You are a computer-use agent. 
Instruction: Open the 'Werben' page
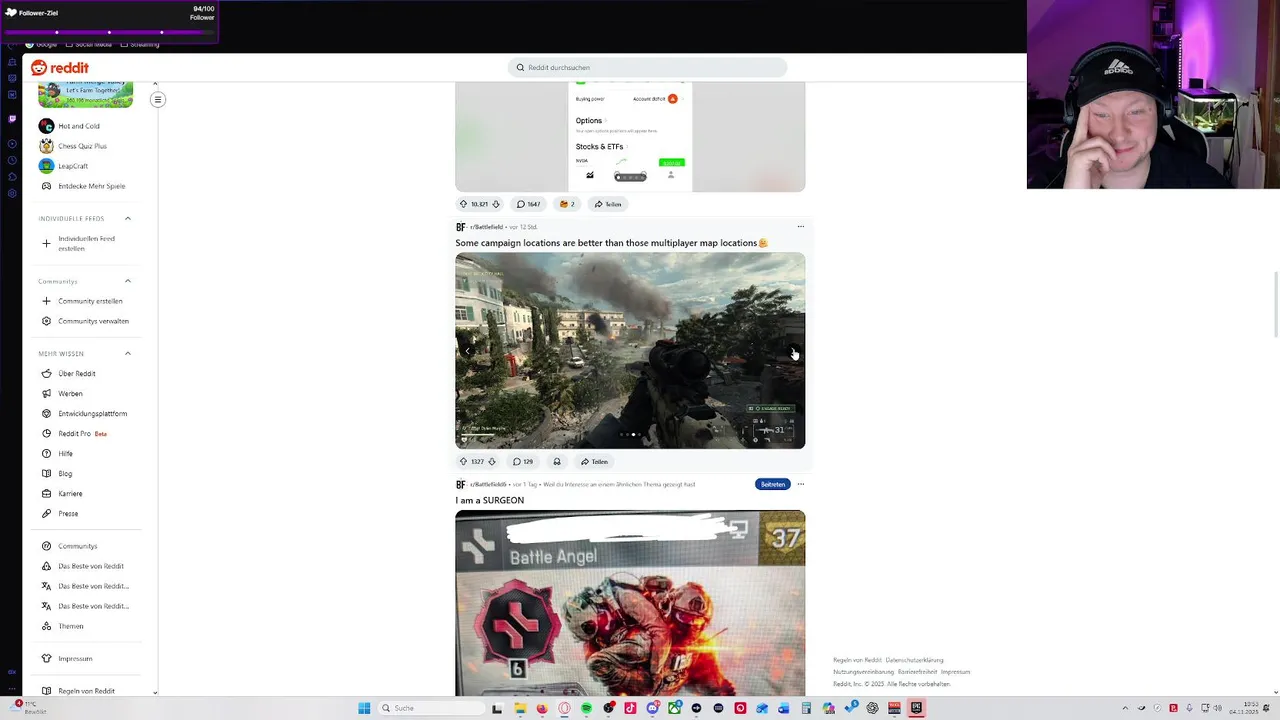(x=70, y=393)
